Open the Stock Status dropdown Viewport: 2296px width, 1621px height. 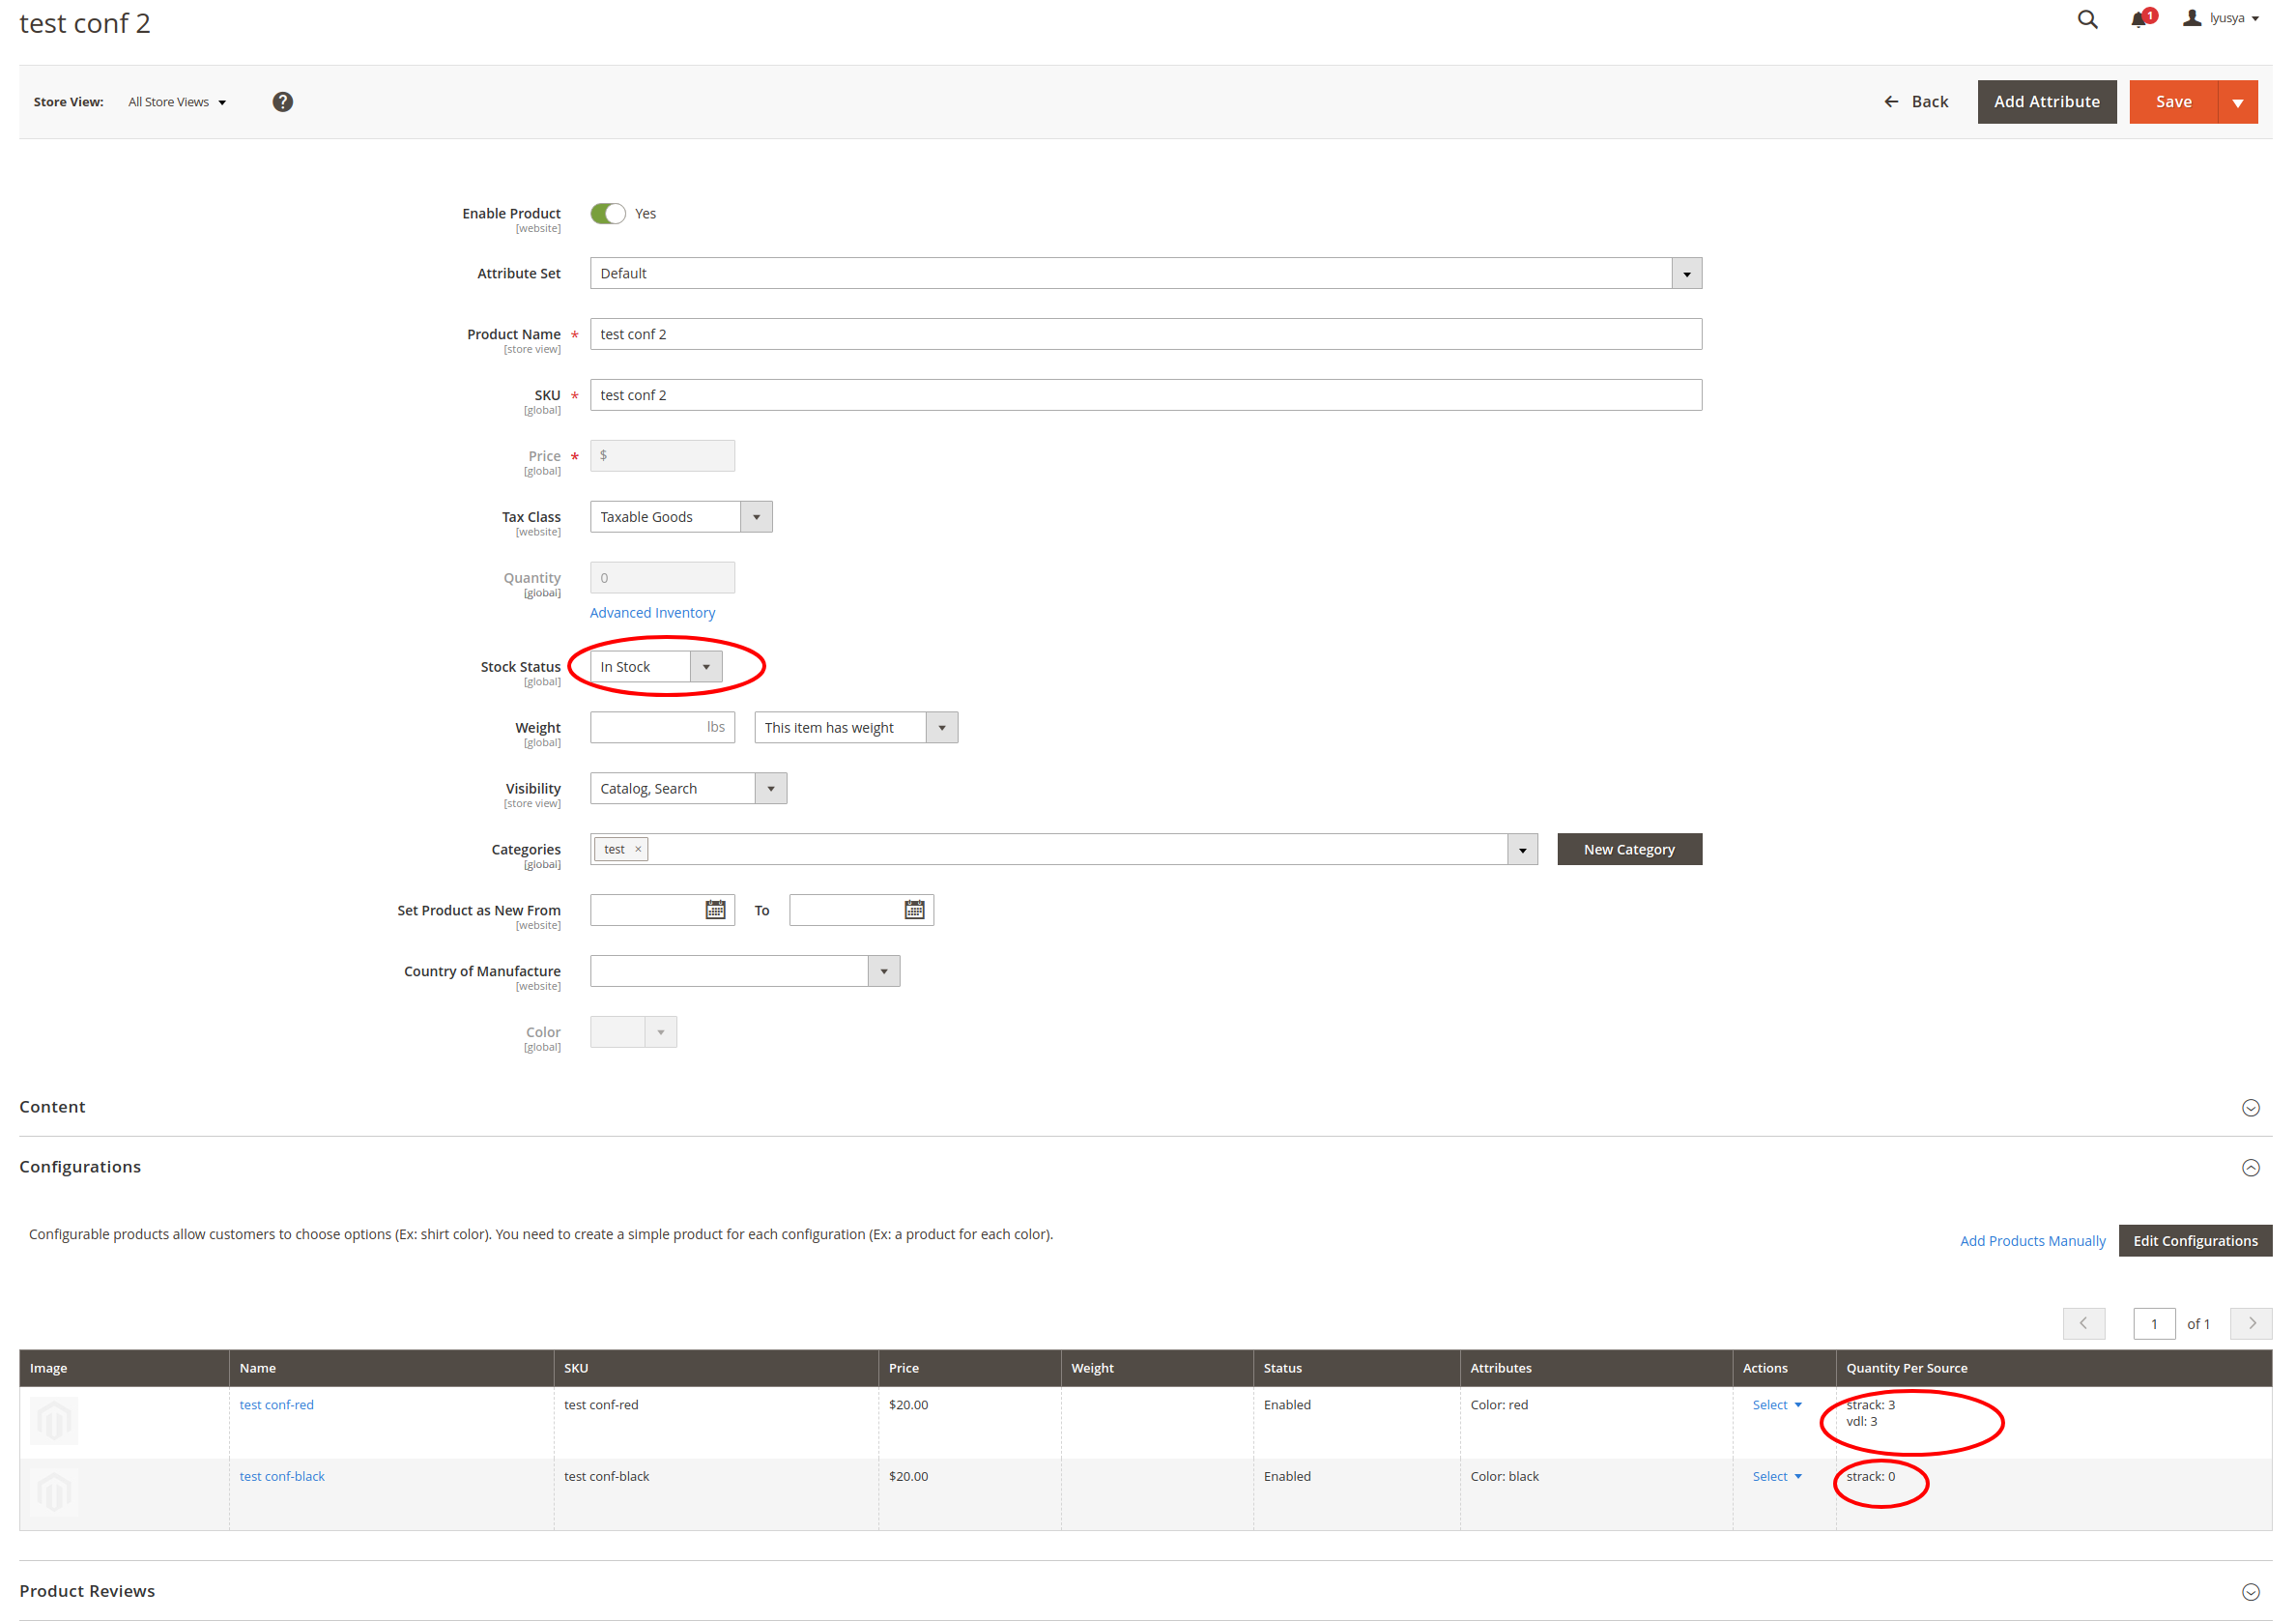coord(706,666)
